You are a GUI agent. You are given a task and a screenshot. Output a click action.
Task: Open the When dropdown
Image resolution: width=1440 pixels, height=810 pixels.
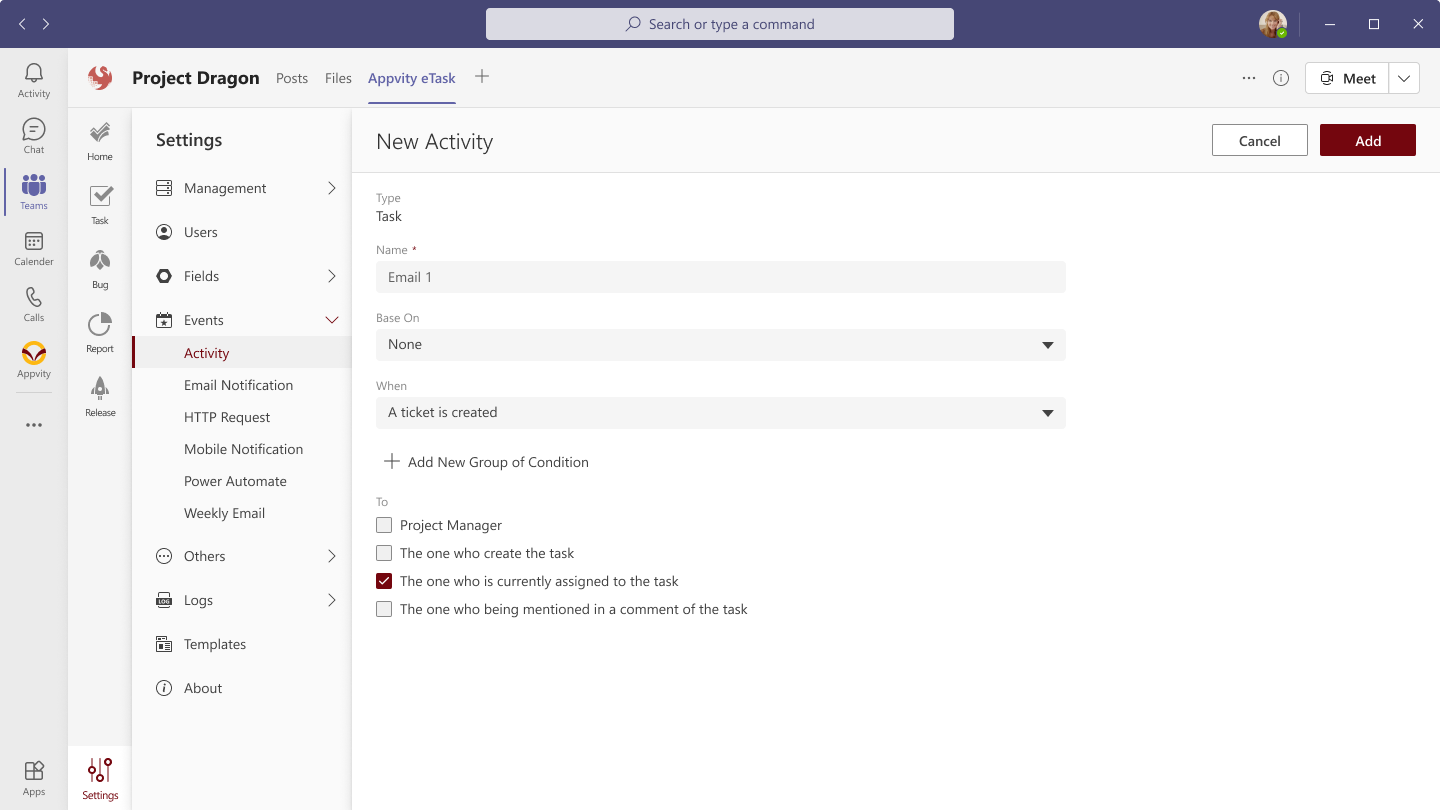click(720, 413)
